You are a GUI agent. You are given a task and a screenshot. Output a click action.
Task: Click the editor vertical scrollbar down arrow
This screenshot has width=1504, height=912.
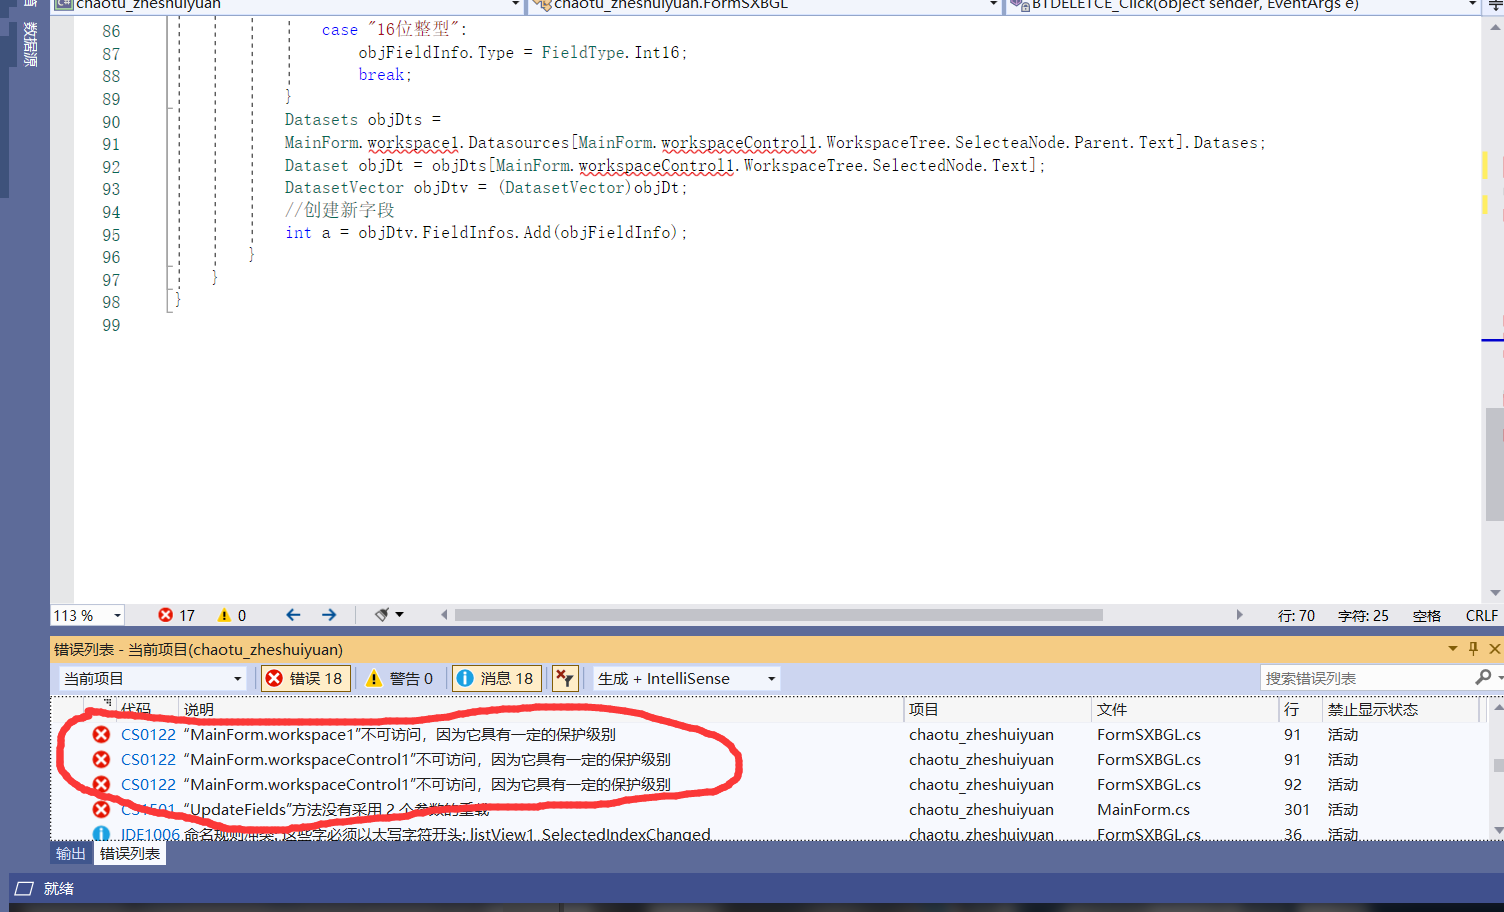pos(1495,593)
